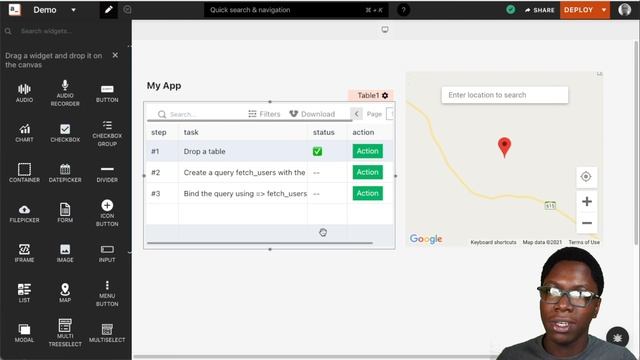Screen dimensions: 640x360
Task: Open the help question mark
Action: [403, 10]
